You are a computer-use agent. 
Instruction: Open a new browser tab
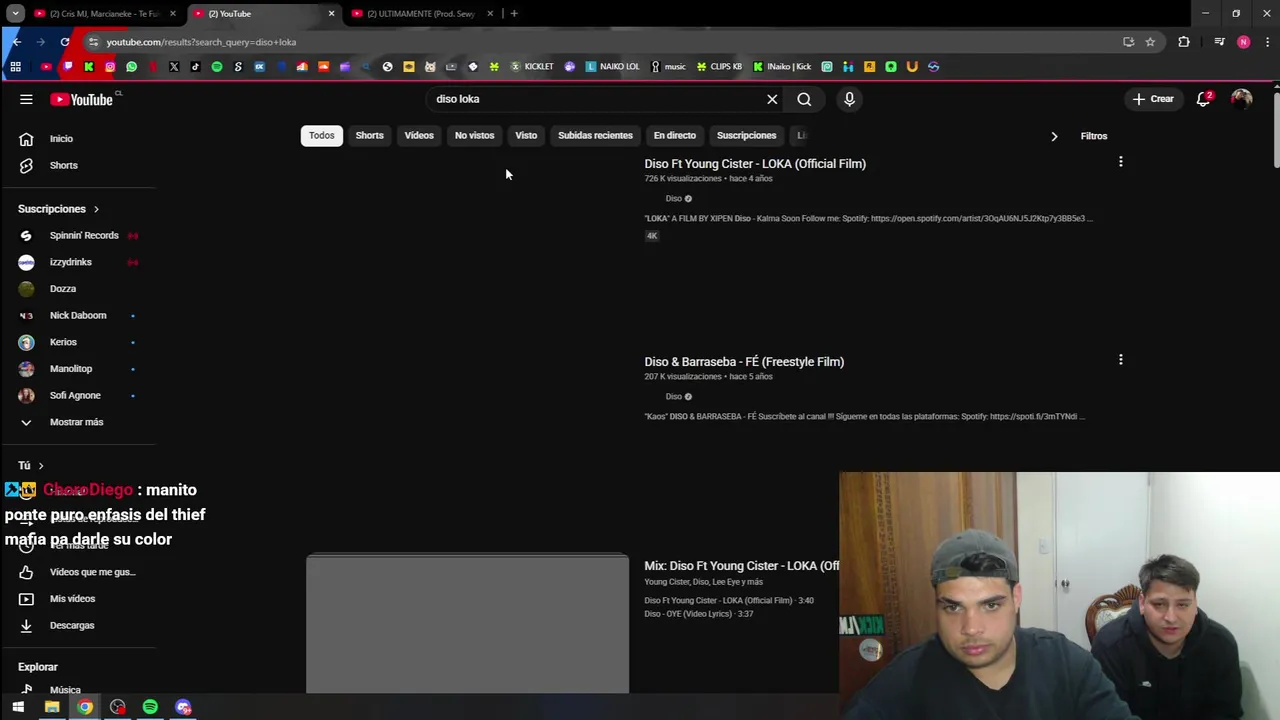[514, 14]
